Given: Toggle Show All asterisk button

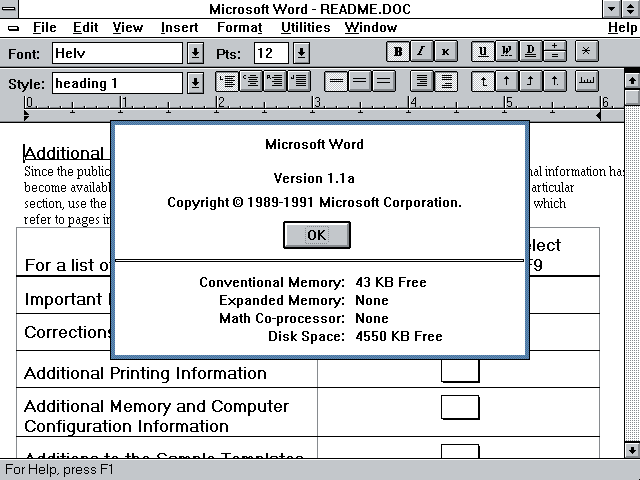Looking at the screenshot, I should click(x=587, y=51).
